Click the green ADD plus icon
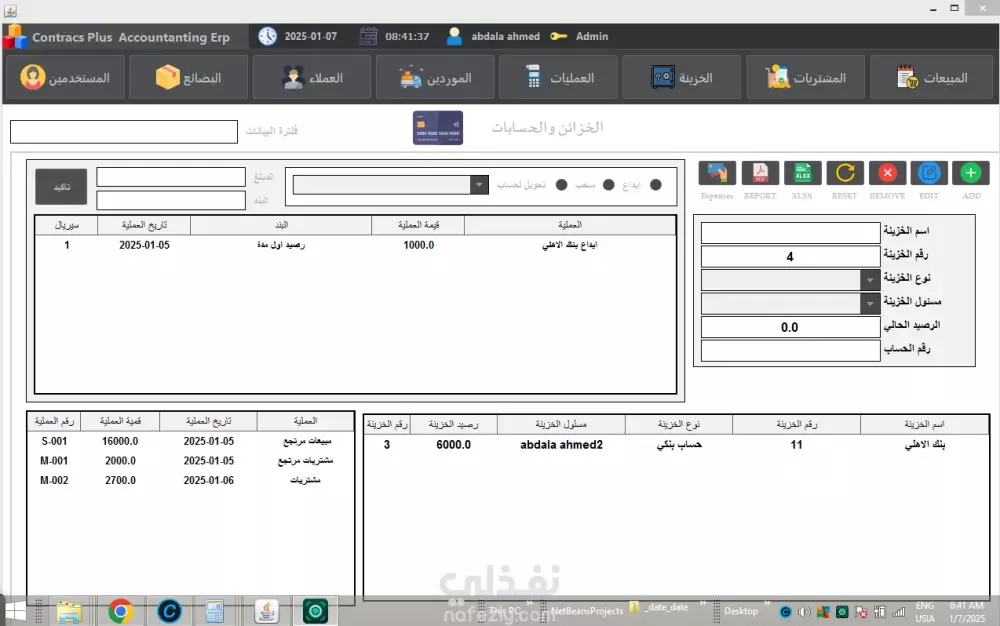 [x=970, y=172]
